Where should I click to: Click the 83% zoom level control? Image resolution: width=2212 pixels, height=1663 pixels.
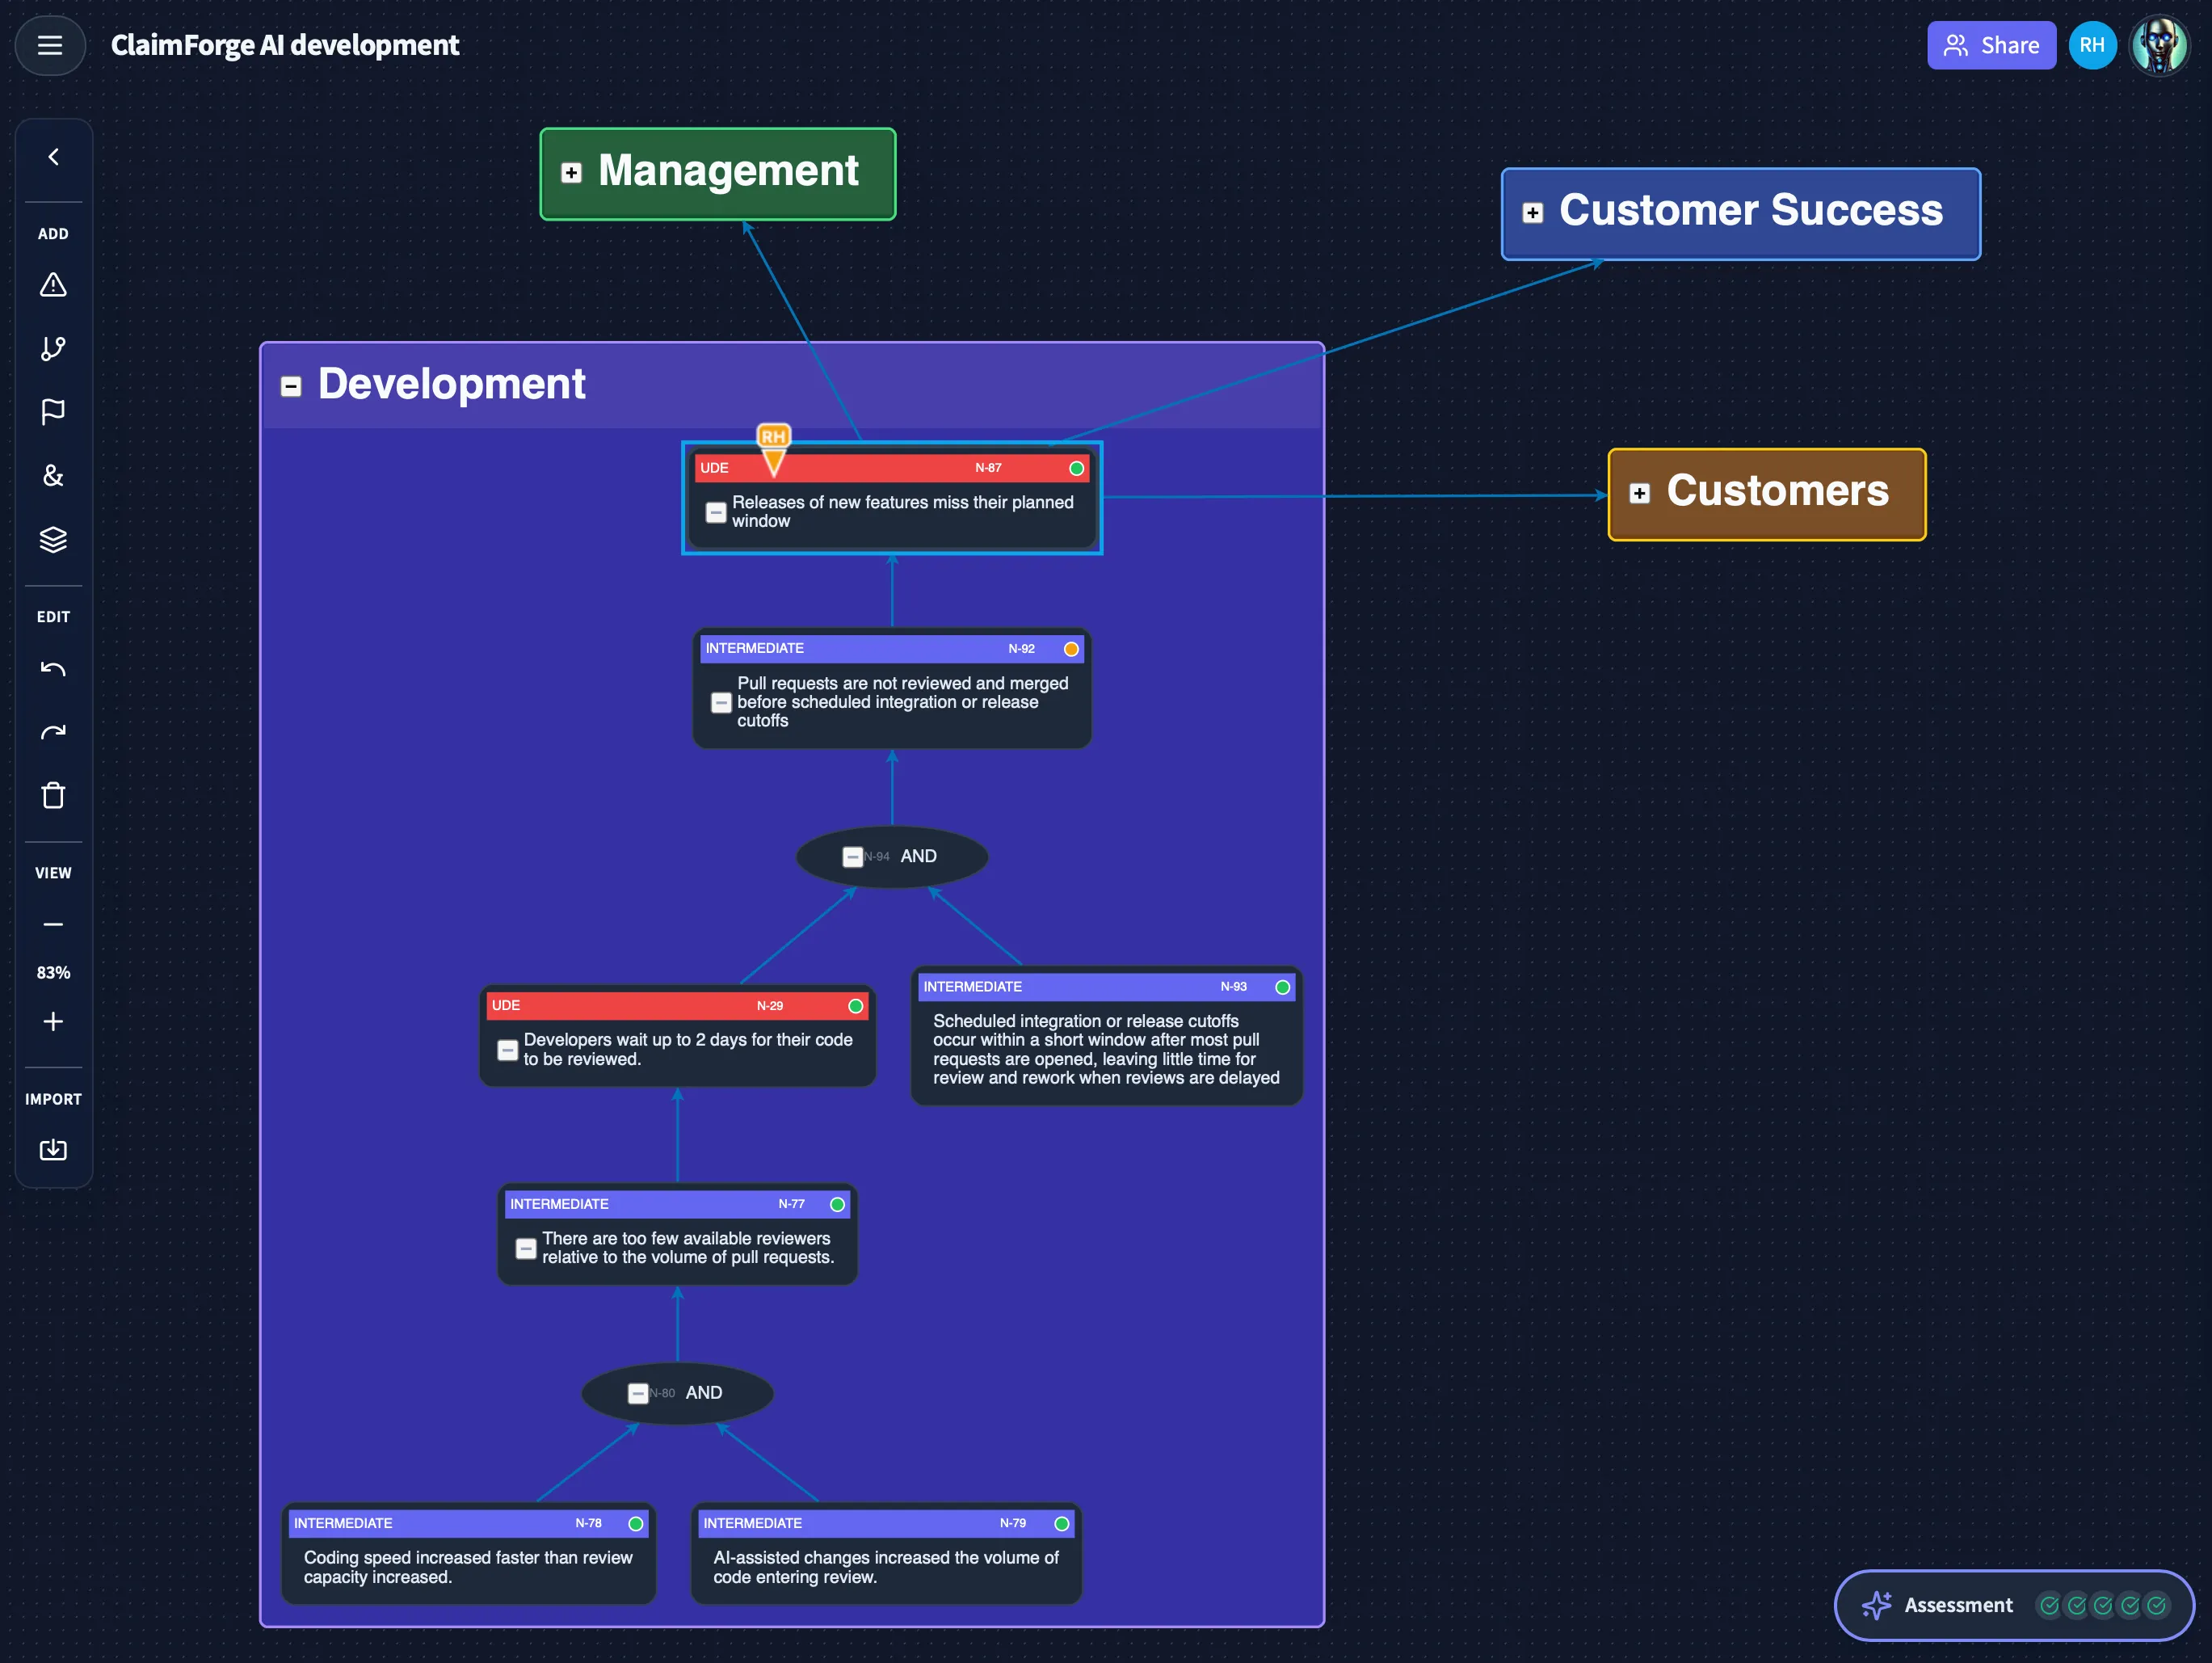click(53, 972)
